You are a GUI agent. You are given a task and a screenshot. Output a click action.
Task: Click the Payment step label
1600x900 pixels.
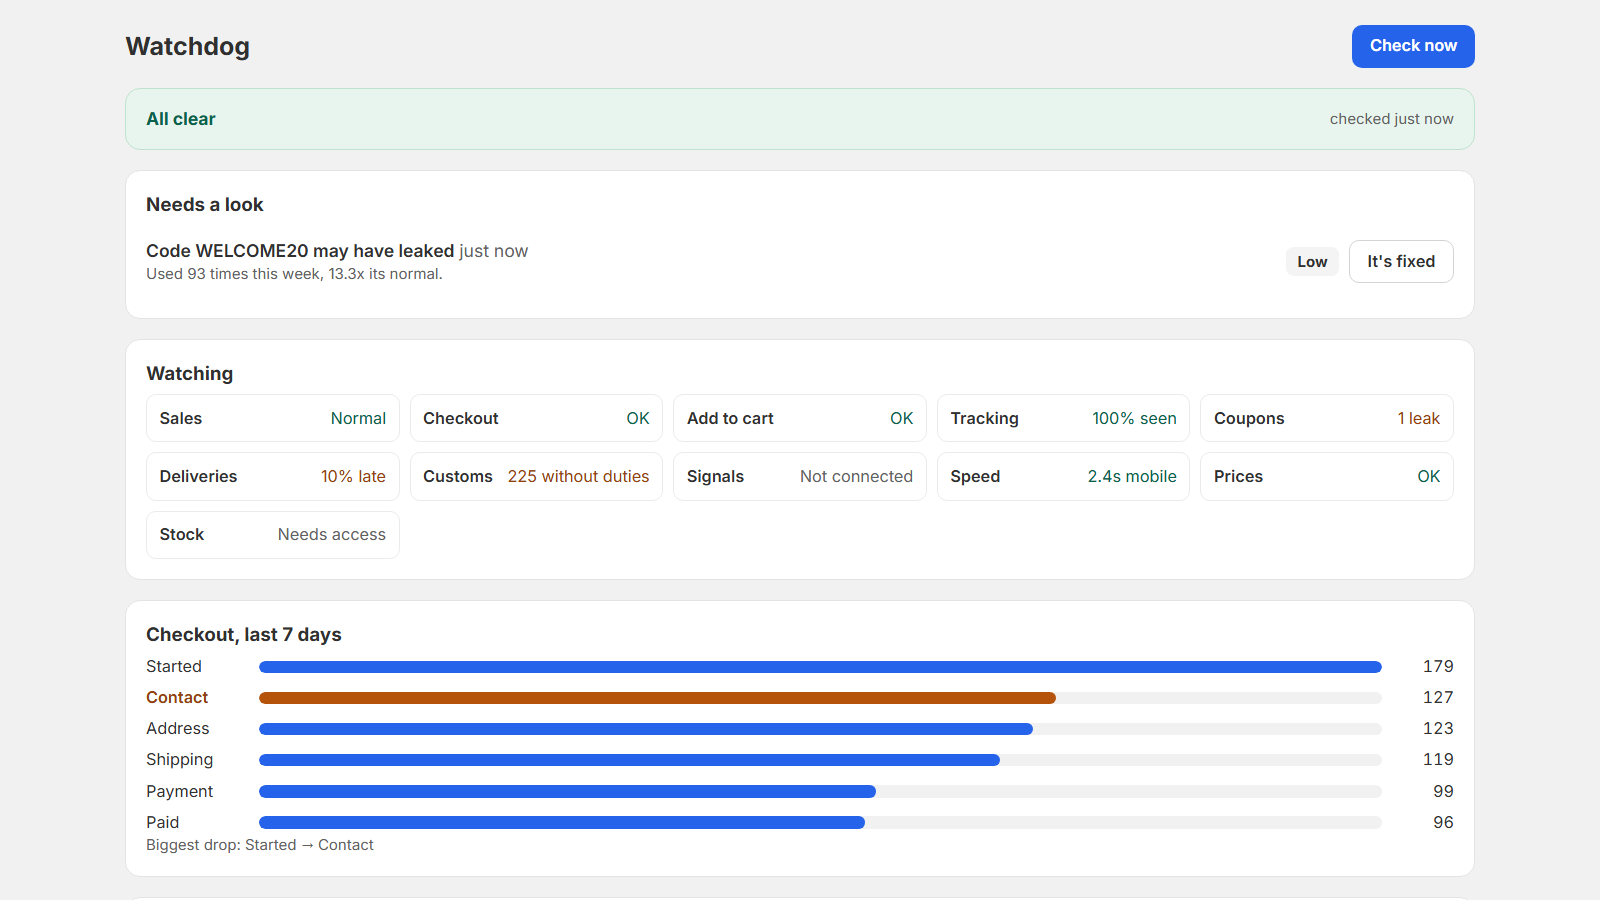tap(180, 791)
